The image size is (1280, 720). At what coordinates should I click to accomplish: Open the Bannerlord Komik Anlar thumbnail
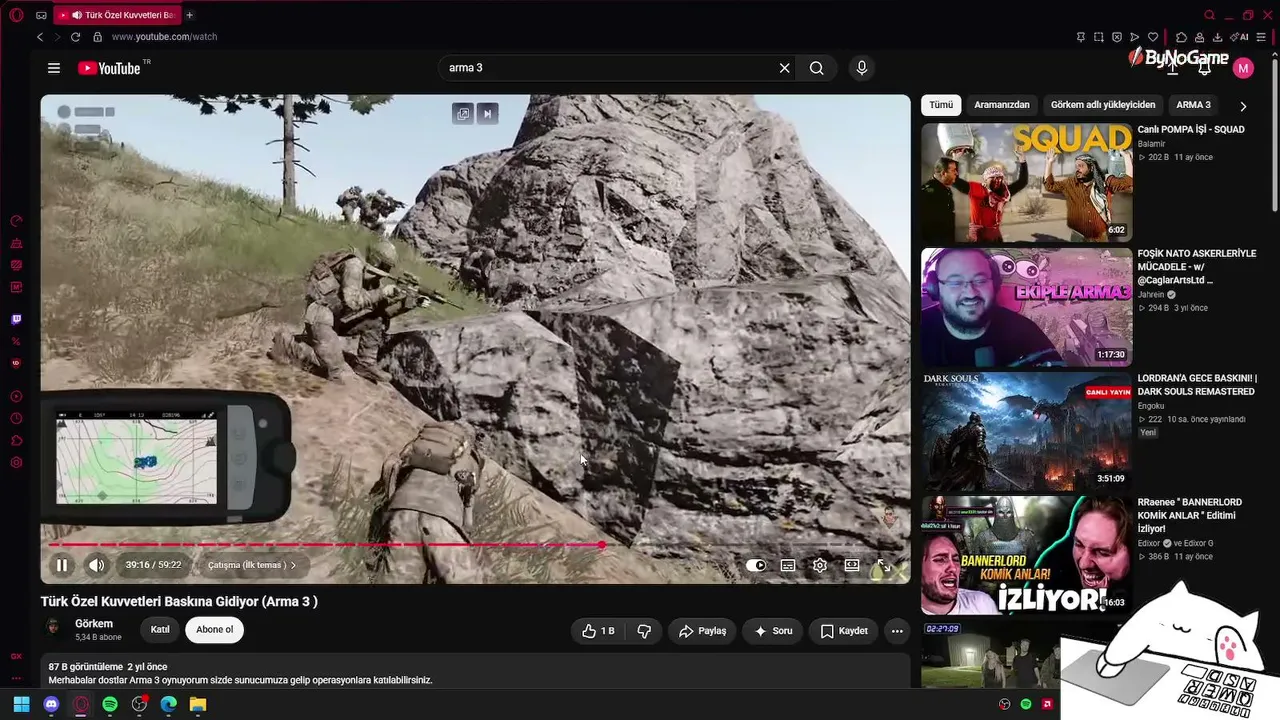coord(1026,556)
